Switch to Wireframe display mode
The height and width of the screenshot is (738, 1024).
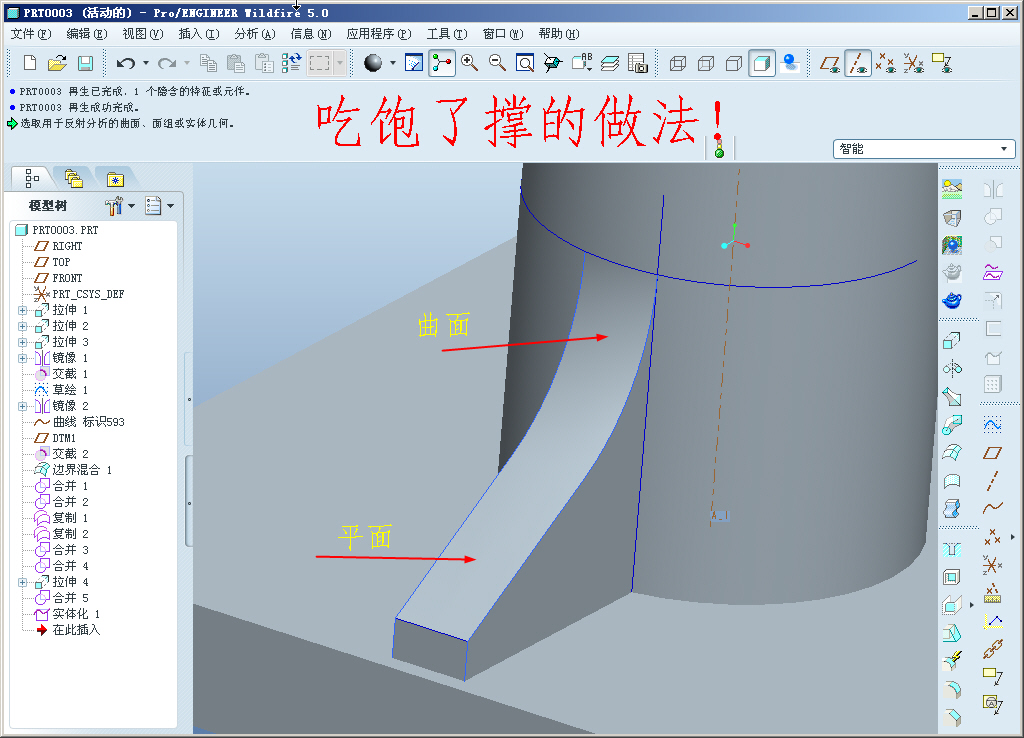coord(678,63)
